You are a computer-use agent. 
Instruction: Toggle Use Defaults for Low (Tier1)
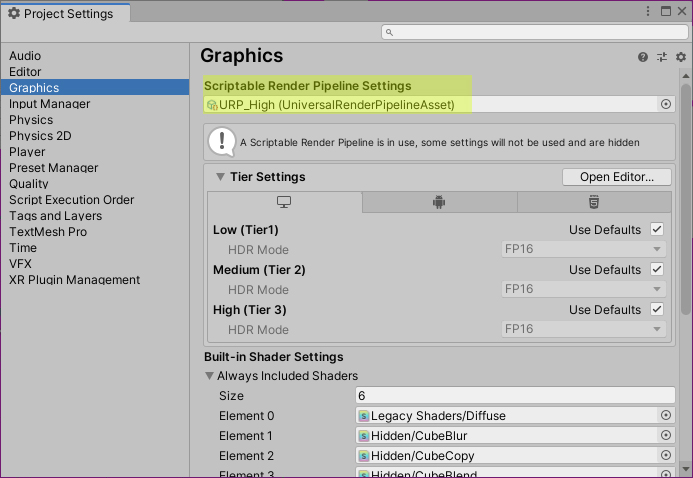point(657,230)
